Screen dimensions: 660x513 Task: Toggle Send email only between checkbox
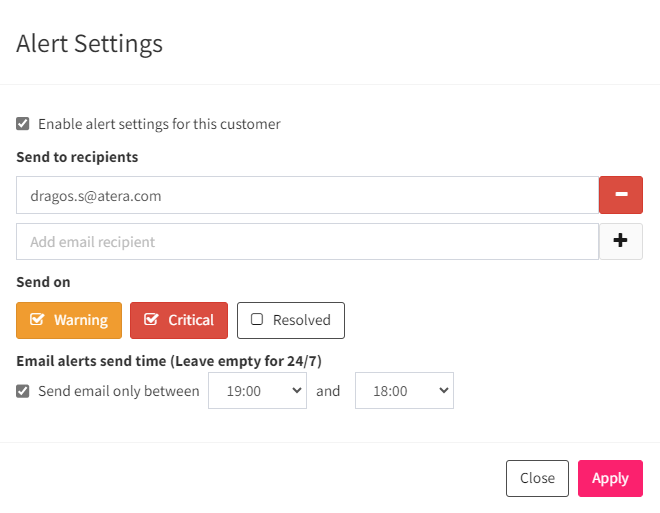coord(23,391)
